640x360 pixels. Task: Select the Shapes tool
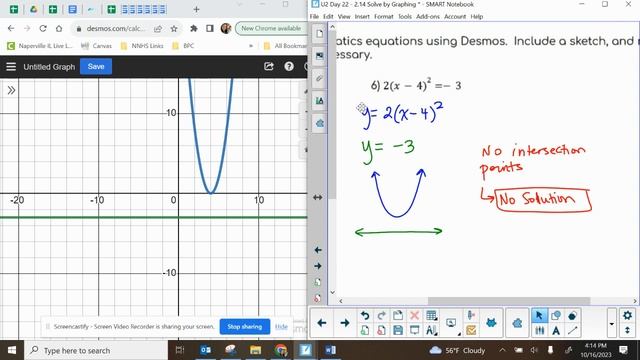pyautogui.click(x=556, y=316)
